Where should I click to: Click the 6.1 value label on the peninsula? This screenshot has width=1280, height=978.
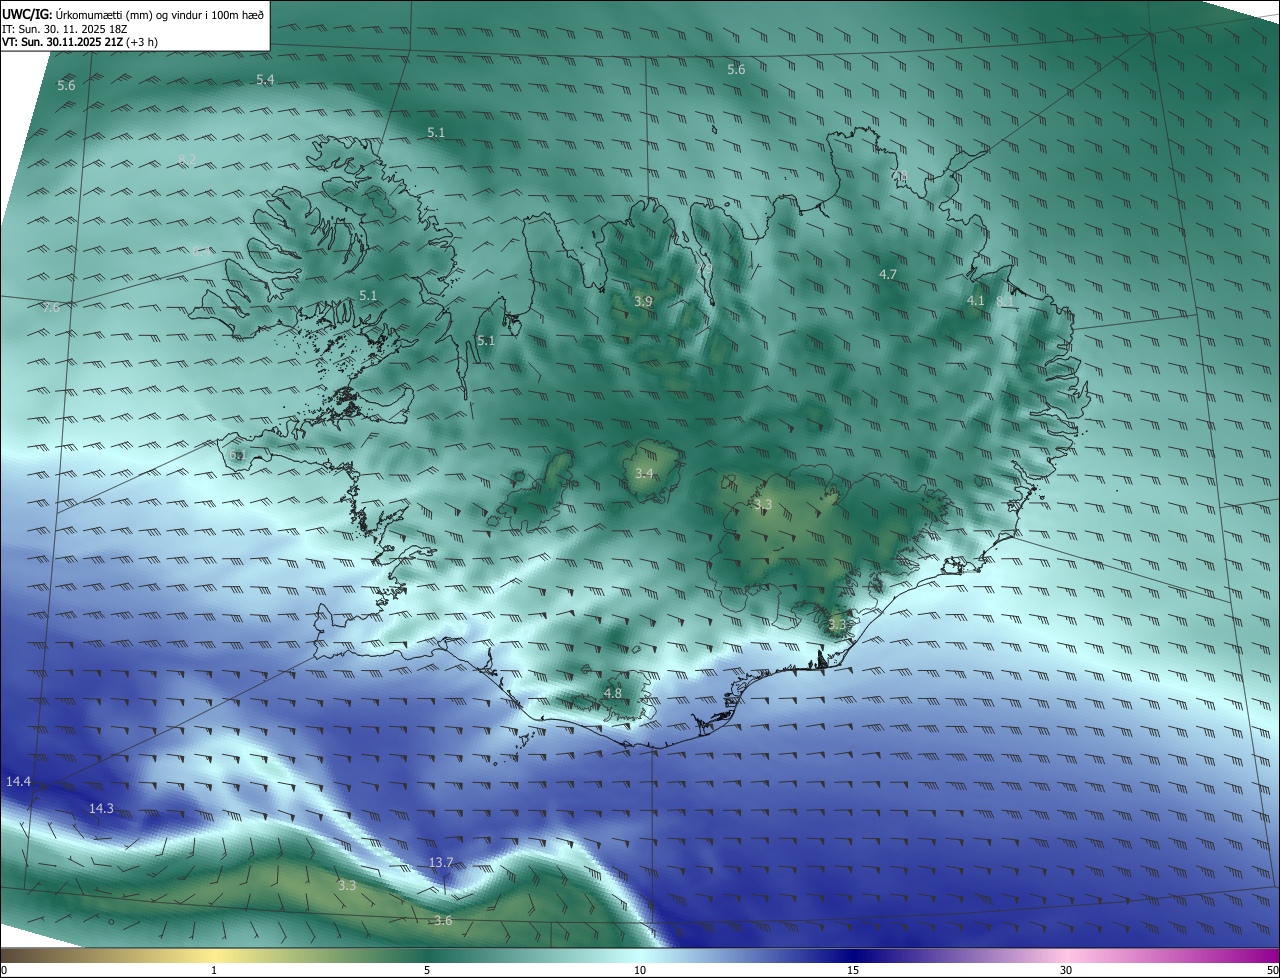[237, 455]
